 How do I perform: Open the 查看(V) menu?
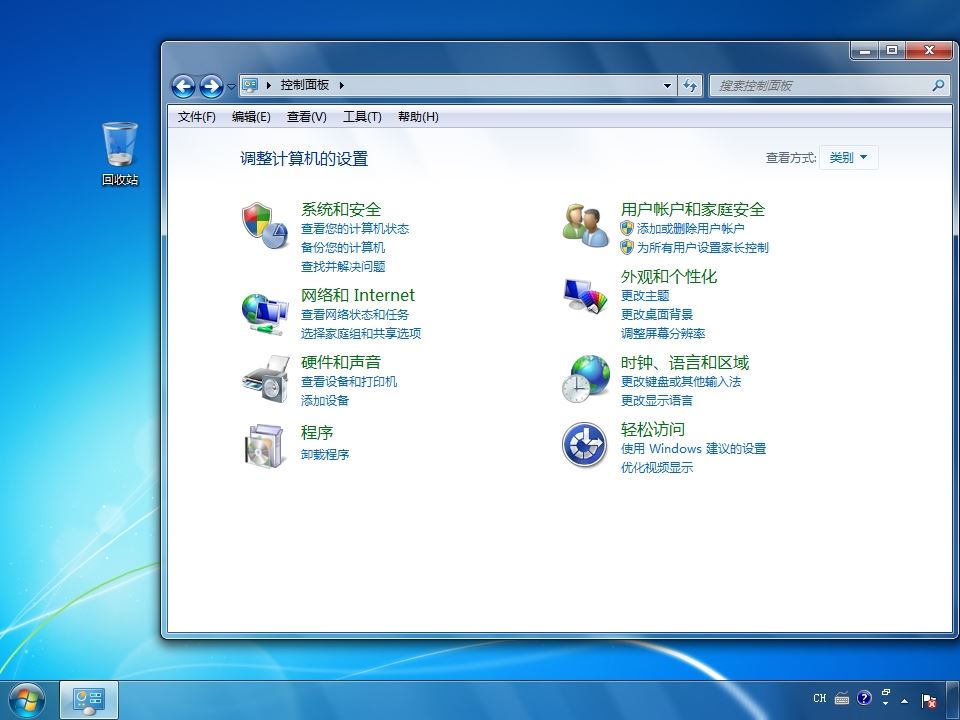click(x=306, y=116)
